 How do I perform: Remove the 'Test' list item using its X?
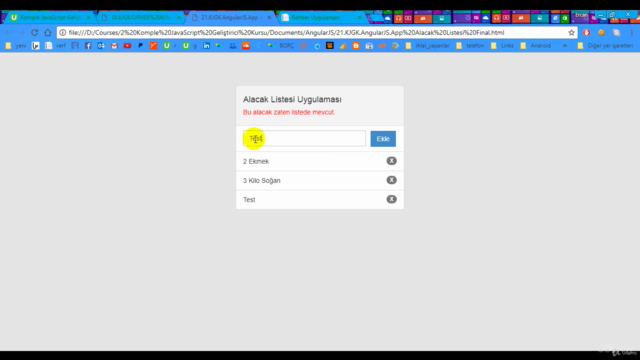[x=391, y=199]
